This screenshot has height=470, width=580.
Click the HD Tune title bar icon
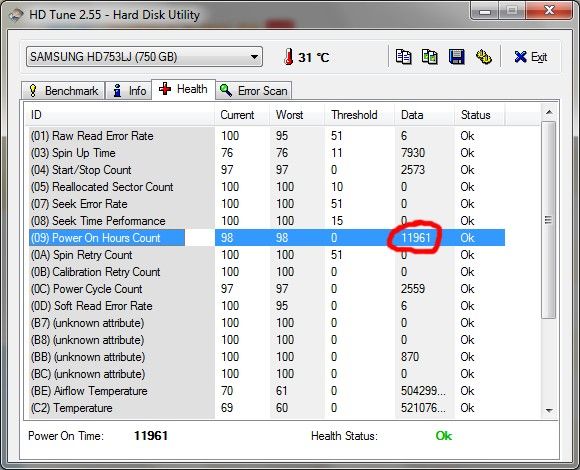(x=16, y=15)
